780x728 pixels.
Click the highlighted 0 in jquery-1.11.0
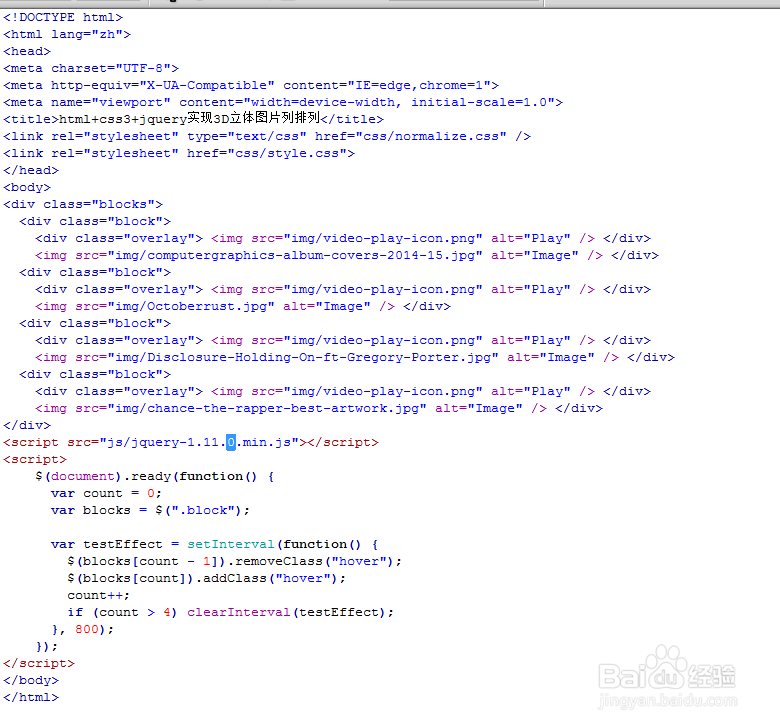231,442
